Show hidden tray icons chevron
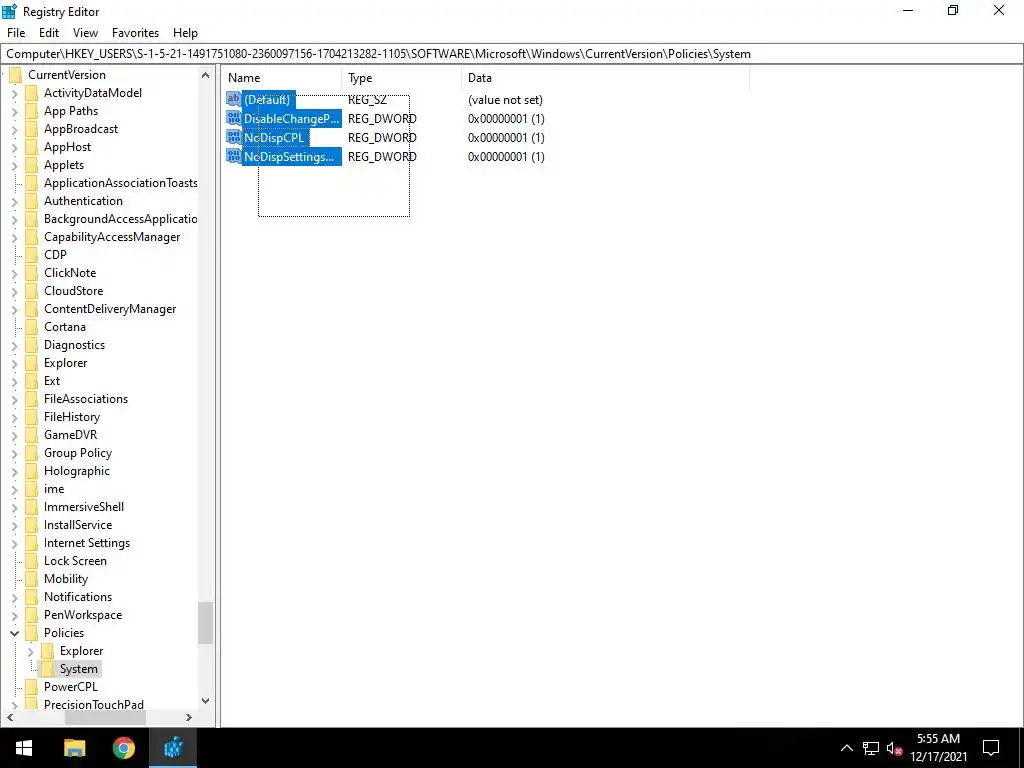 [846, 748]
